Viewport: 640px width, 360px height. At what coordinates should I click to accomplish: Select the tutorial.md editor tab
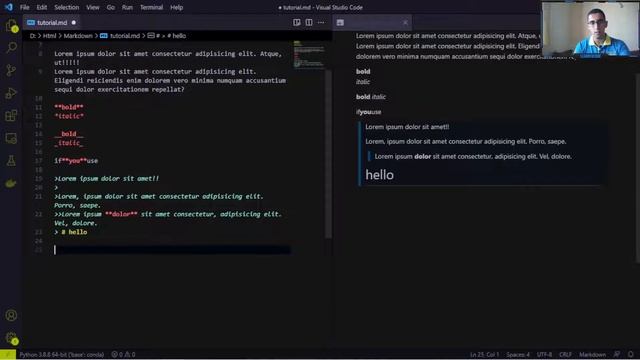(51, 22)
